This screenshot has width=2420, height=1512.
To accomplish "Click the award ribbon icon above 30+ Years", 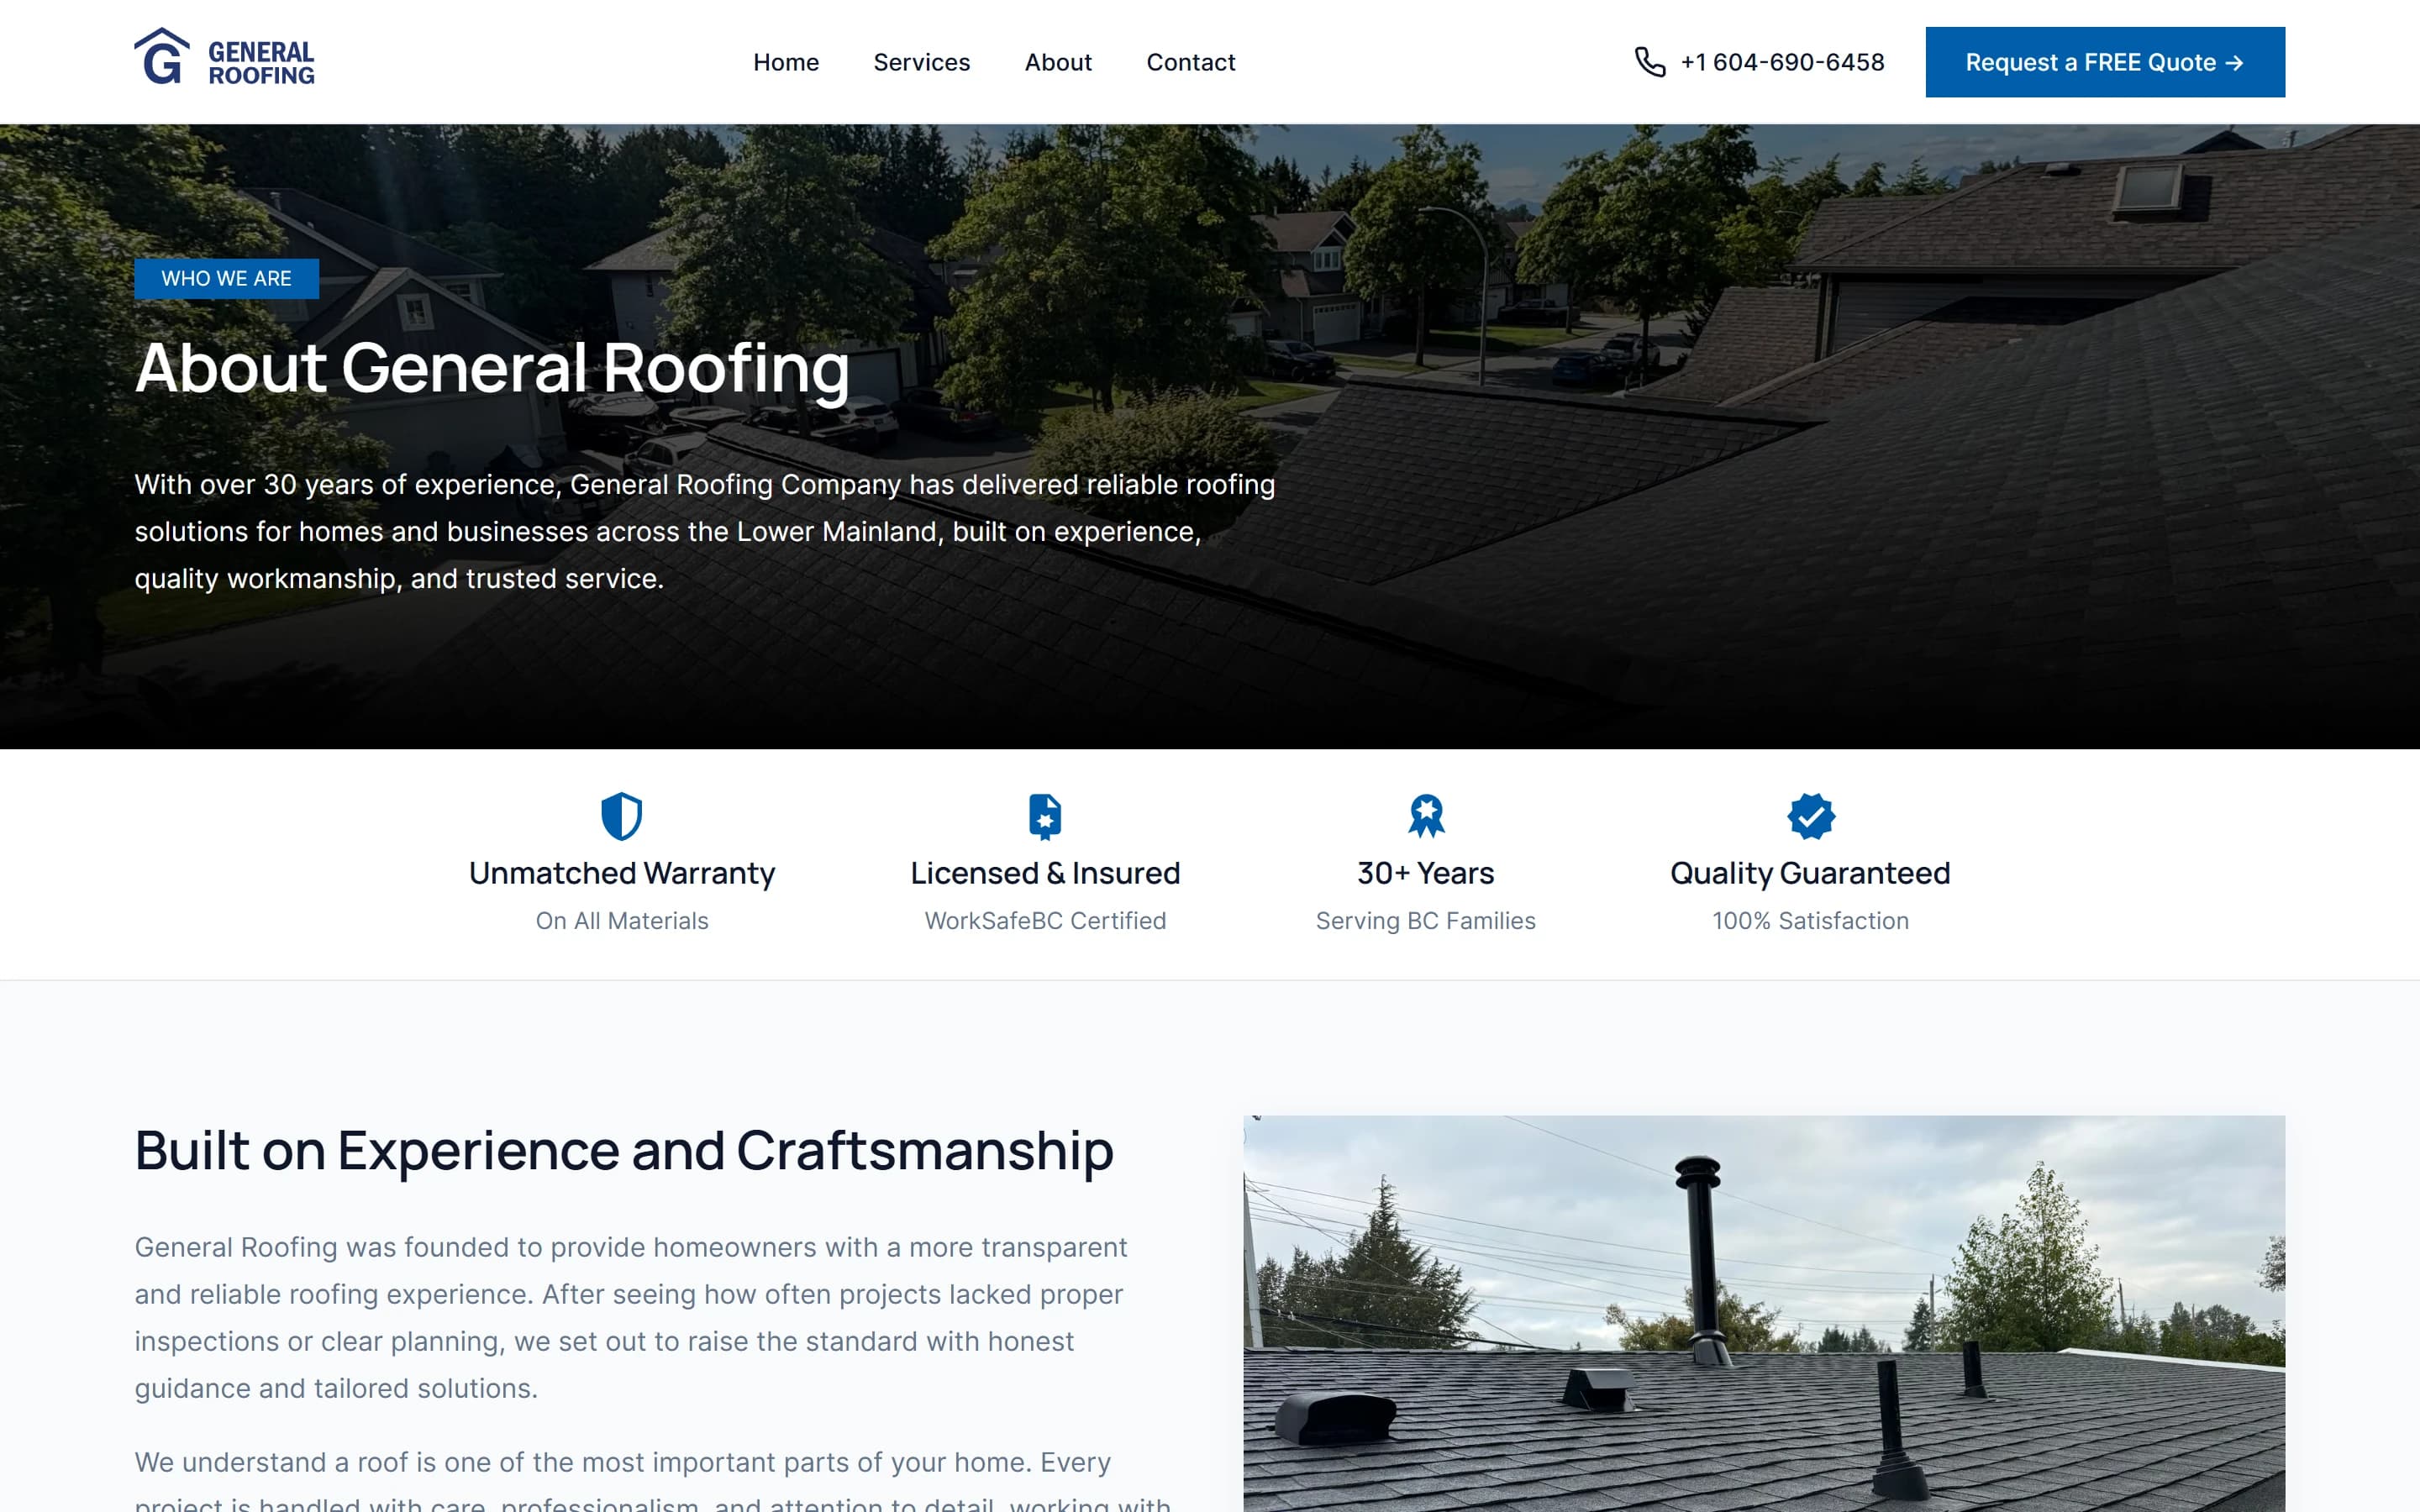I will pos(1426,816).
